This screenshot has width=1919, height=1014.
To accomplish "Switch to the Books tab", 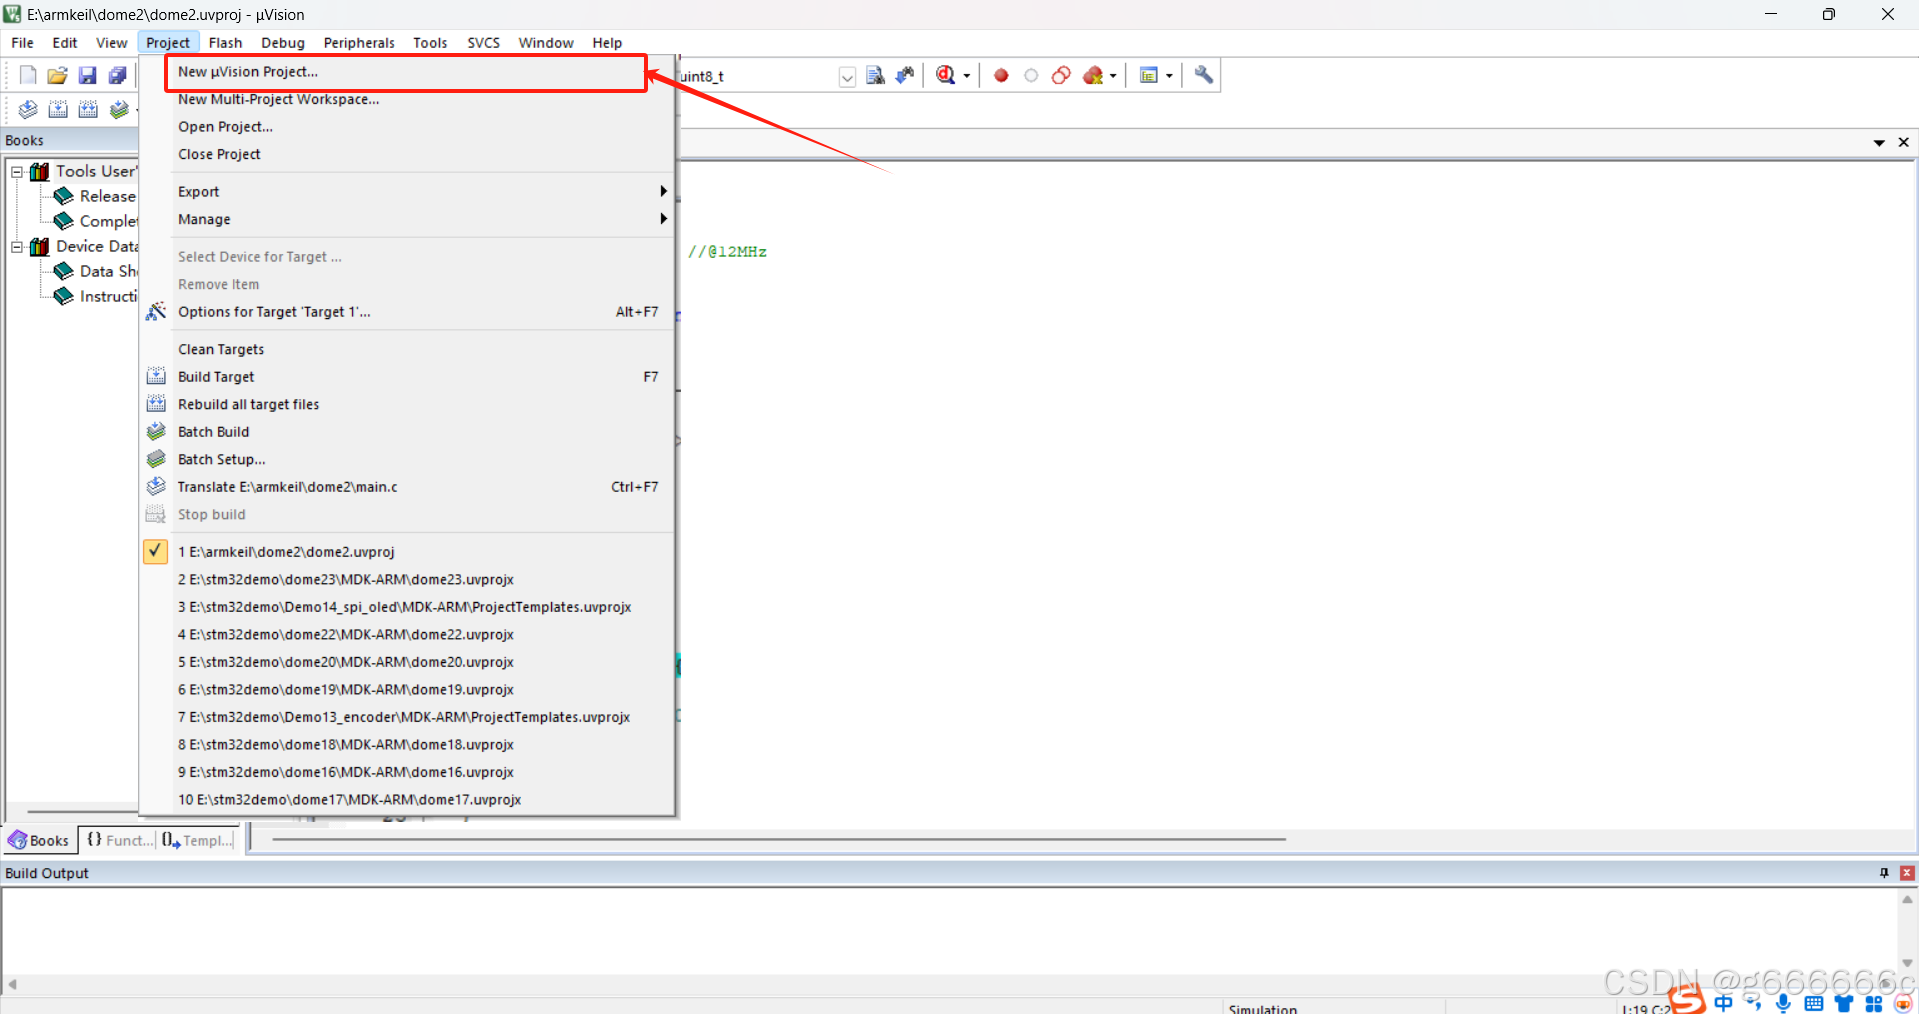I will tap(39, 840).
